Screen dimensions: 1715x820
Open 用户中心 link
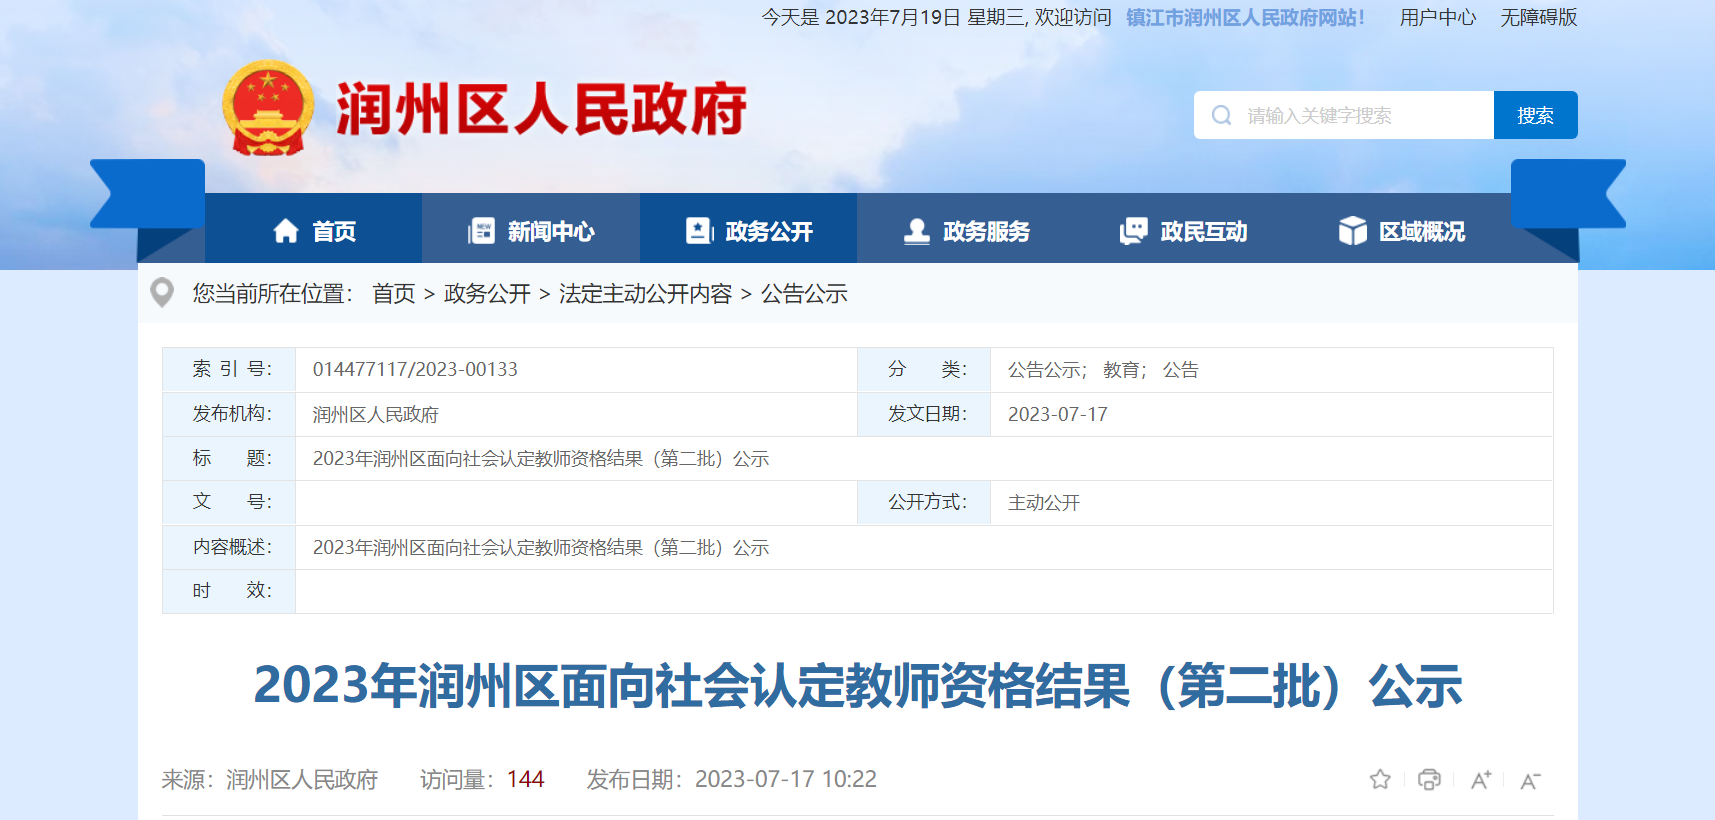click(x=1438, y=17)
